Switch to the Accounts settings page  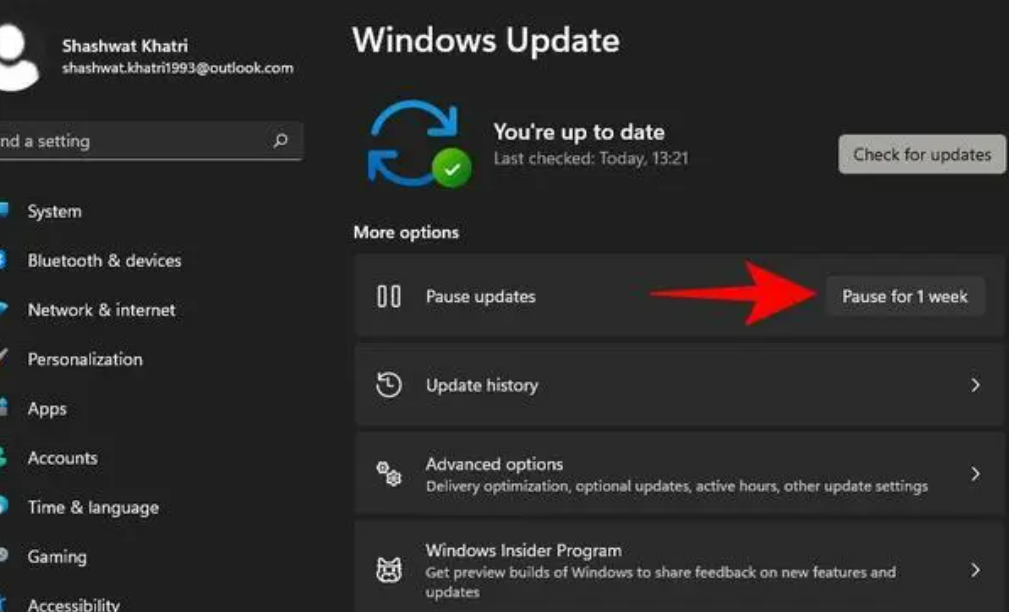coord(62,458)
